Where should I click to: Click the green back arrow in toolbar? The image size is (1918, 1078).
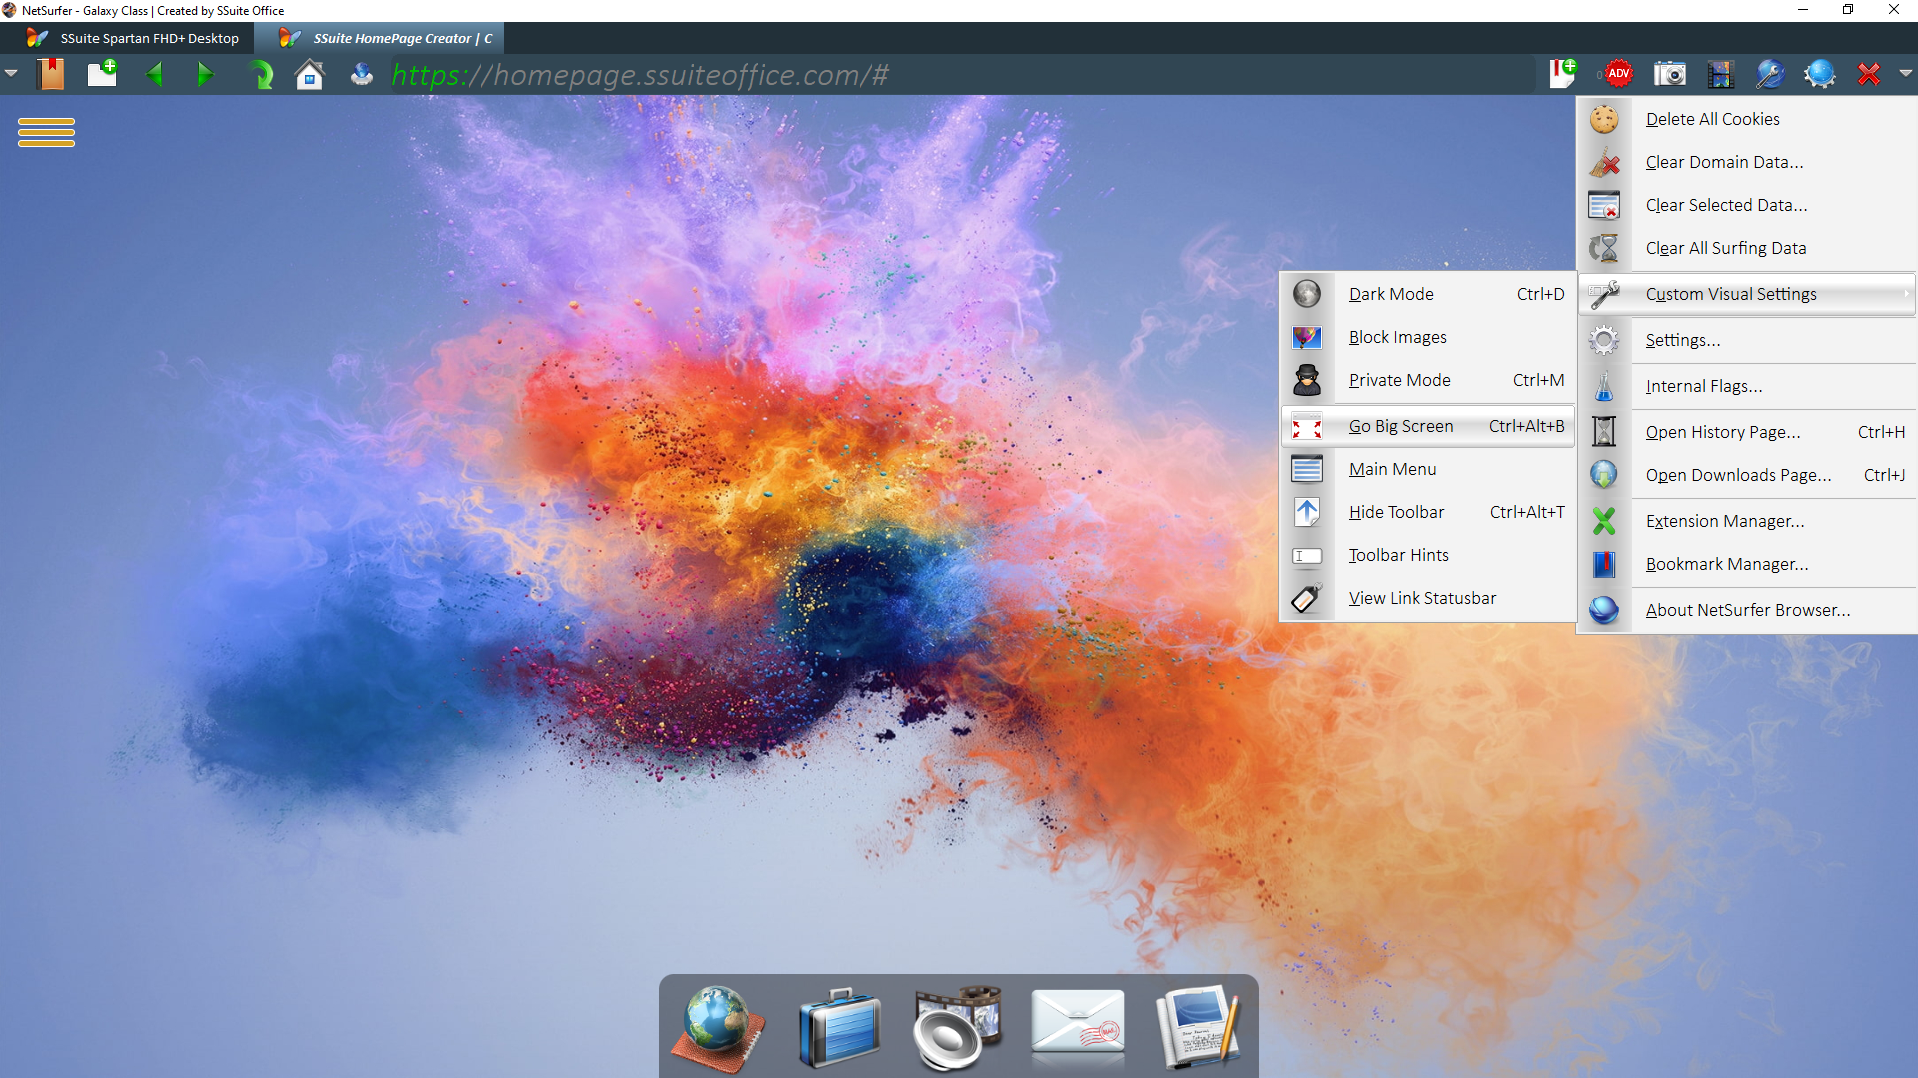[x=154, y=75]
